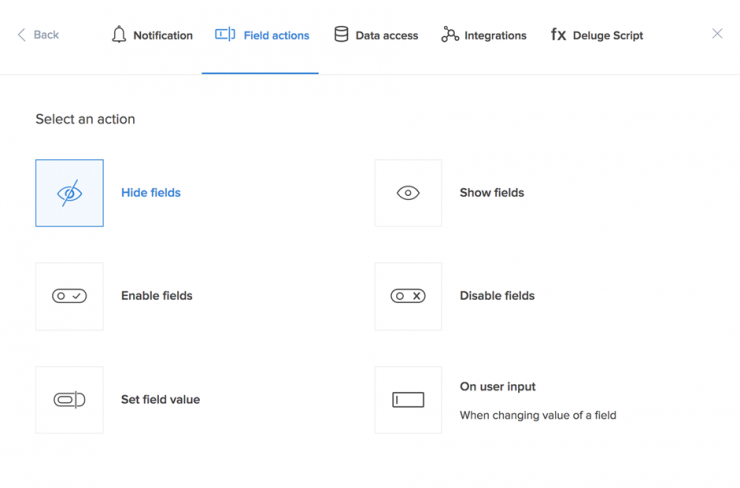This screenshot has width=740, height=488.
Task: Click the Field actions tab icon
Action: [225, 34]
